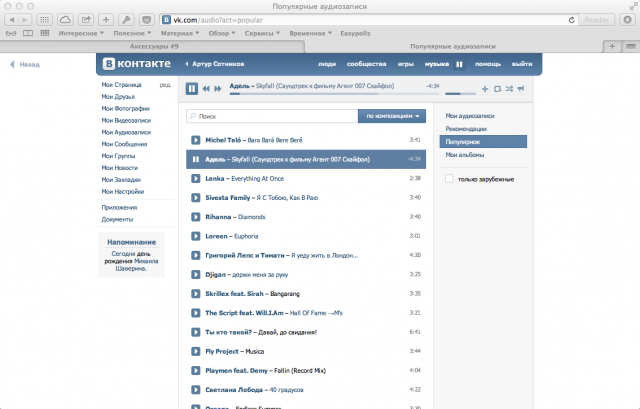The width and height of the screenshot is (640, 409).
Task: Focus the Поиск audio search field
Action: point(272,116)
